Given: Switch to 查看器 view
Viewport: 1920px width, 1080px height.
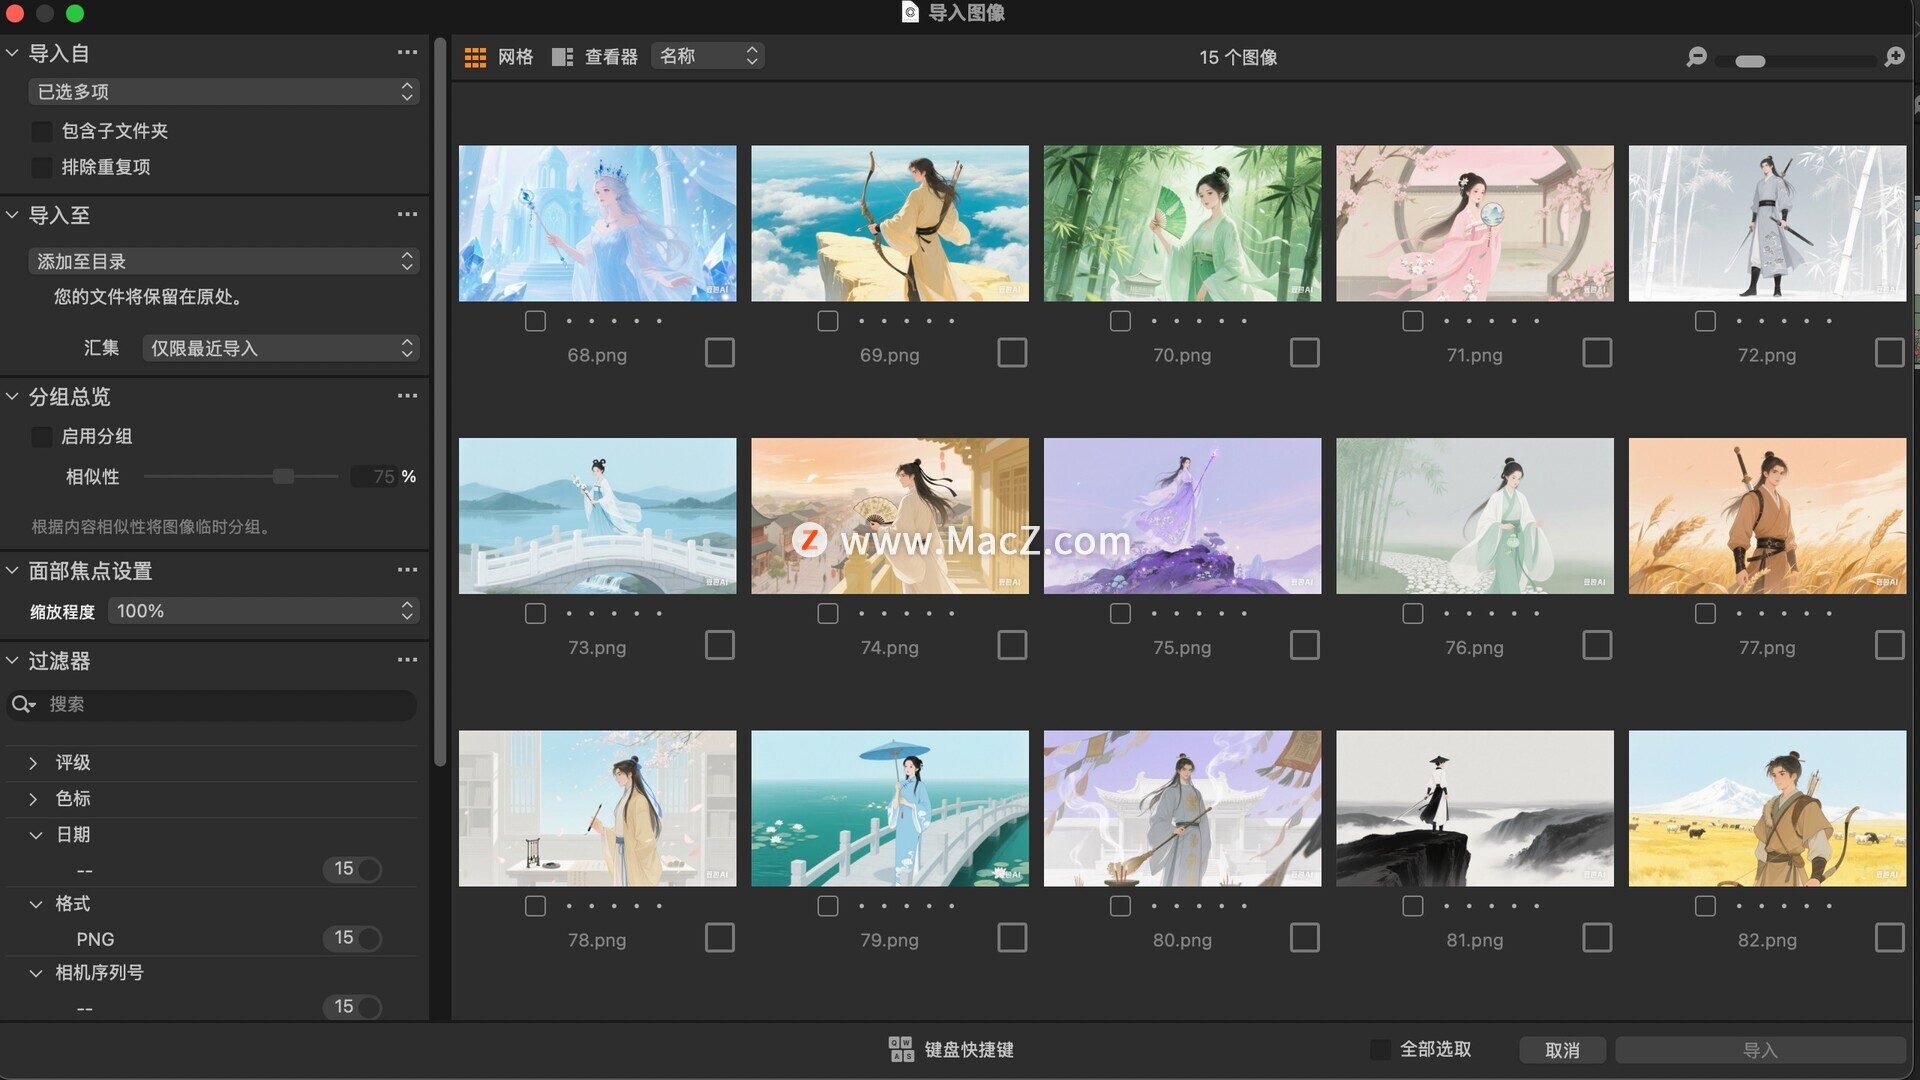Looking at the screenshot, I should click(611, 57).
